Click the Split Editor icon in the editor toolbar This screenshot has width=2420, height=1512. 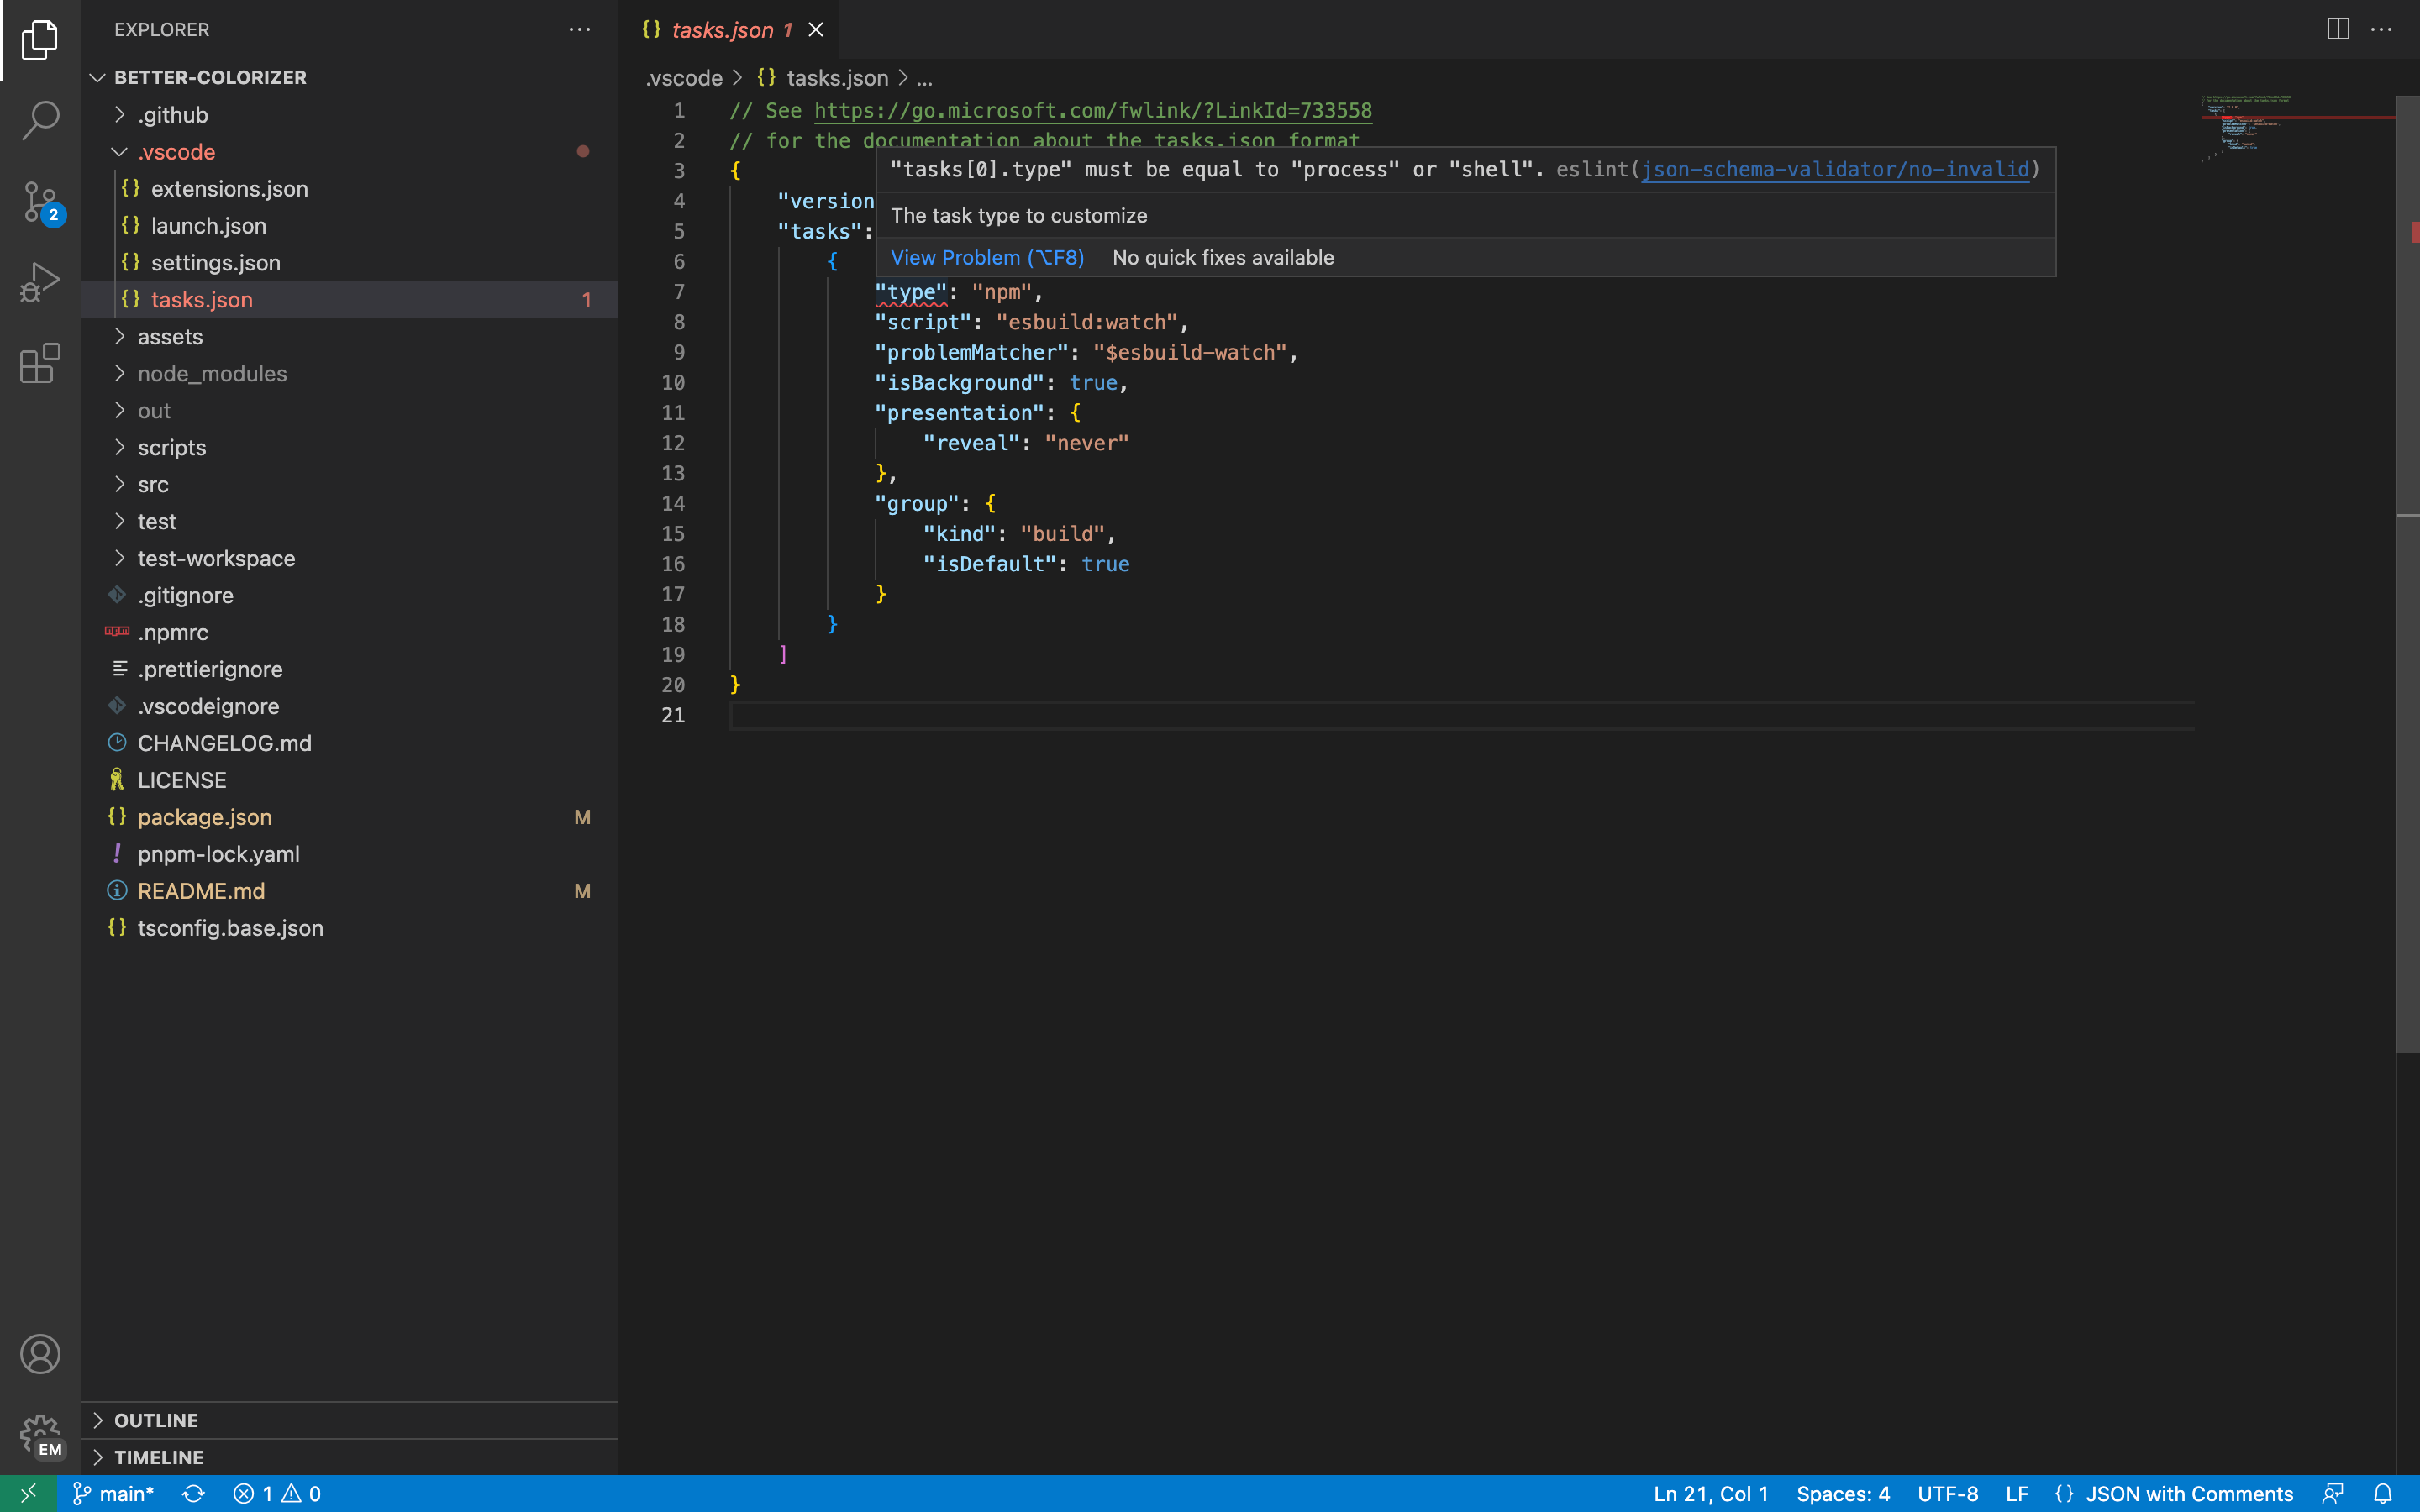click(2337, 29)
